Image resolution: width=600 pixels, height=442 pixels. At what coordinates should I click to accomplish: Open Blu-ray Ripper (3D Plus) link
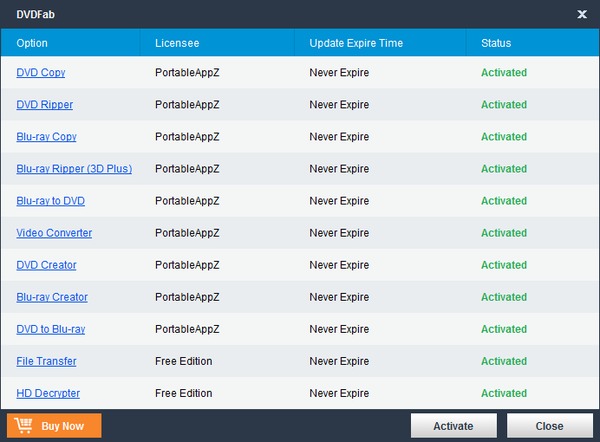pyautogui.click(x=74, y=169)
